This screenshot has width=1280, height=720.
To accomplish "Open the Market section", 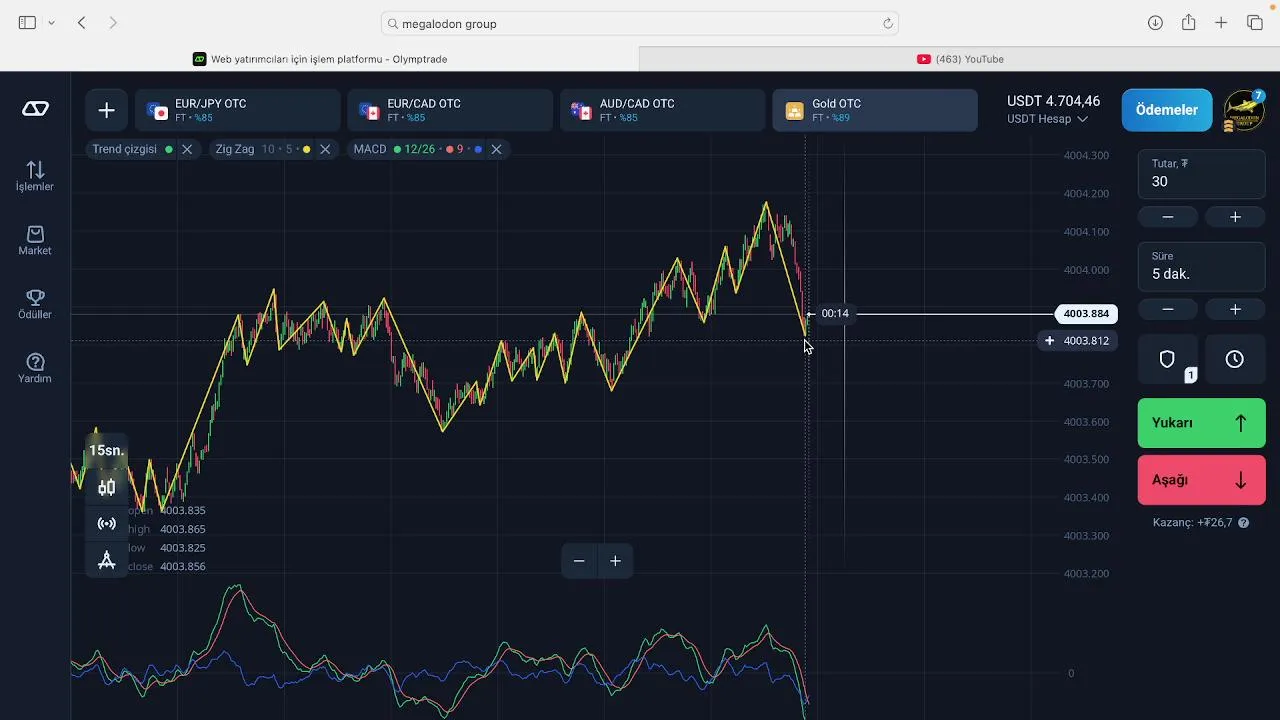I will tap(35, 240).
